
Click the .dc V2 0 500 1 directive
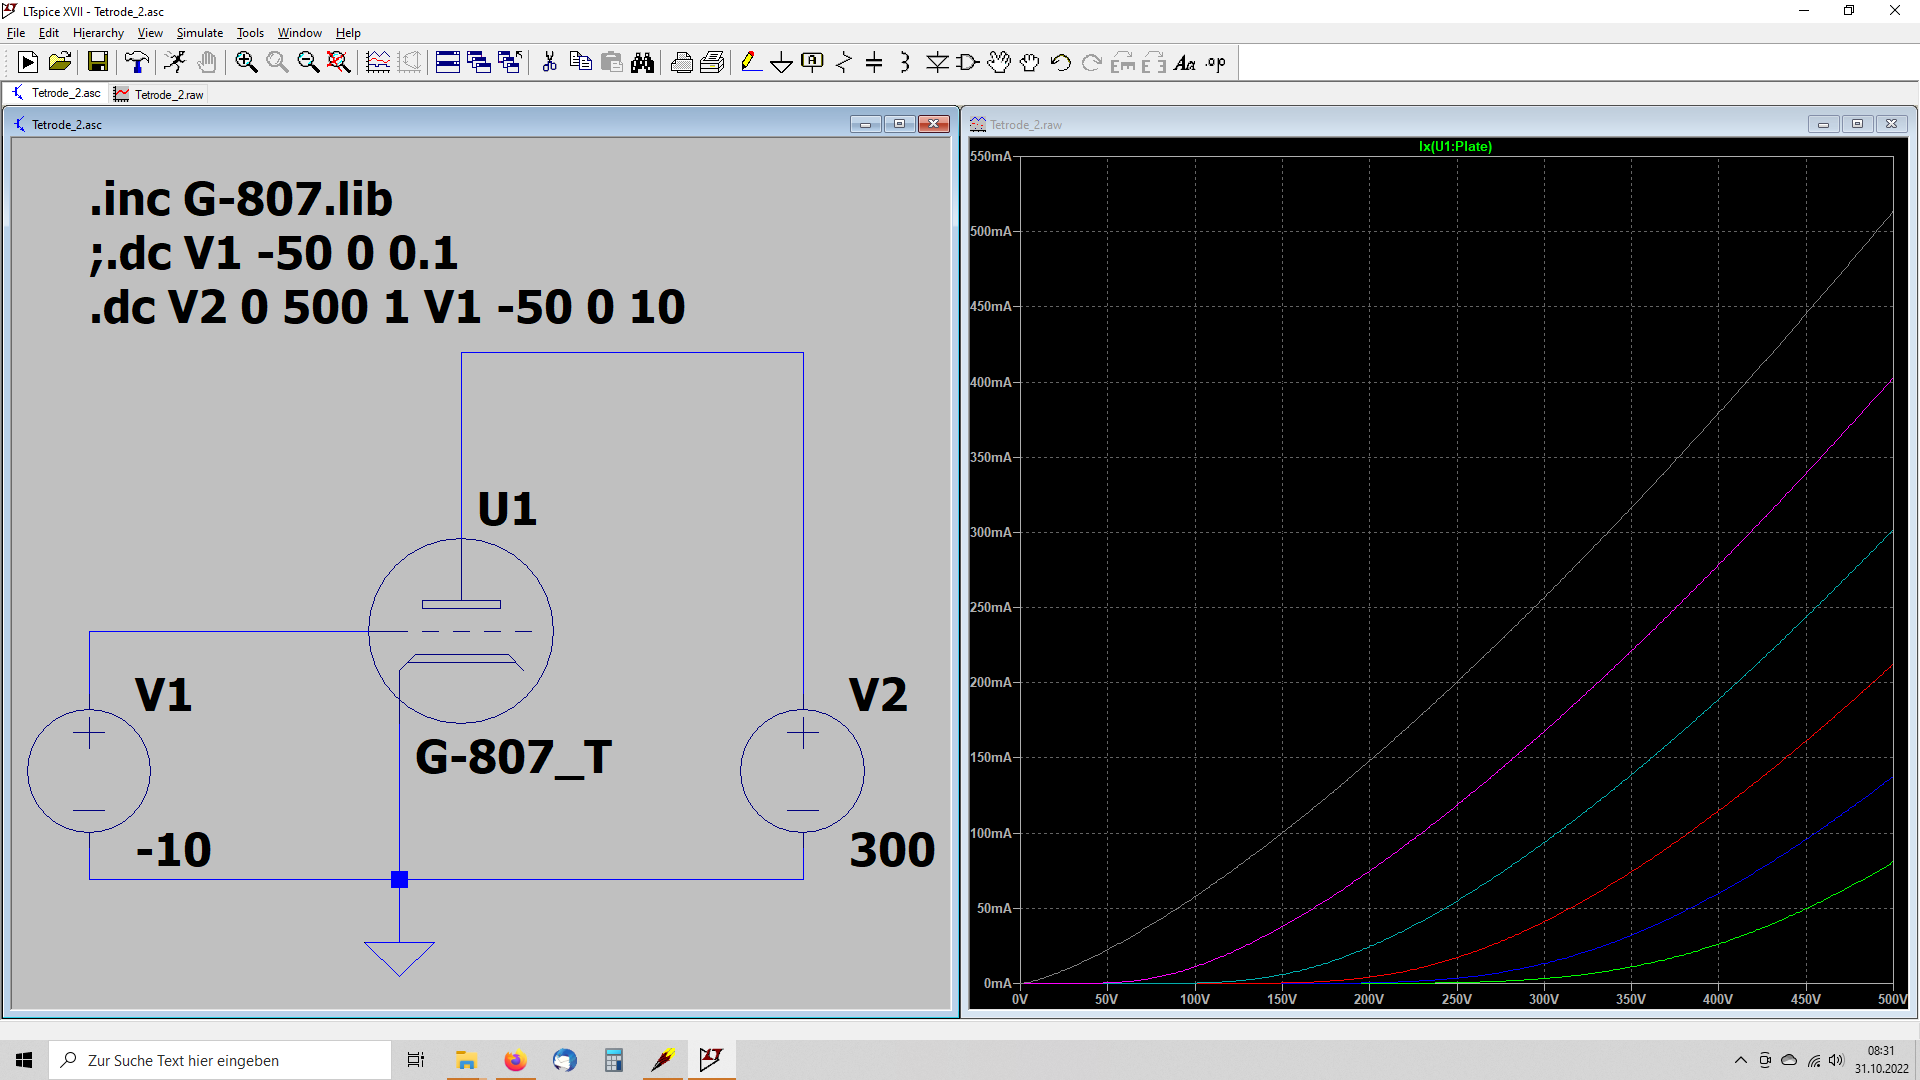(x=387, y=306)
